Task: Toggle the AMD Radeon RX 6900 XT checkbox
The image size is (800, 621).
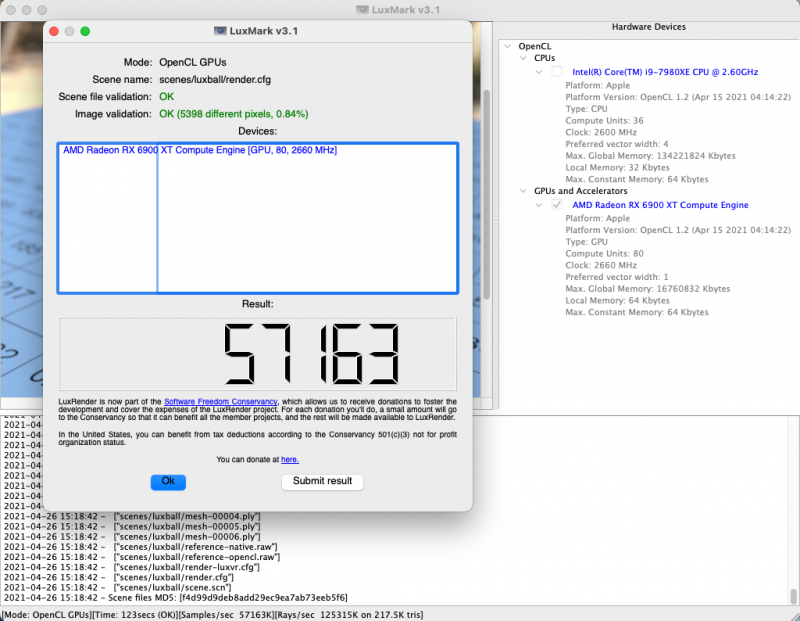Action: click(557, 205)
